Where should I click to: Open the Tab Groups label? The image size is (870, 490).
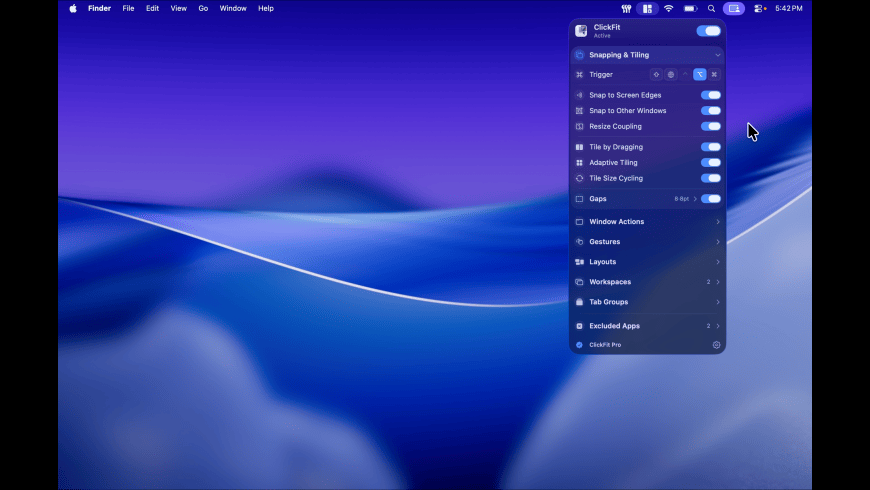(609, 301)
